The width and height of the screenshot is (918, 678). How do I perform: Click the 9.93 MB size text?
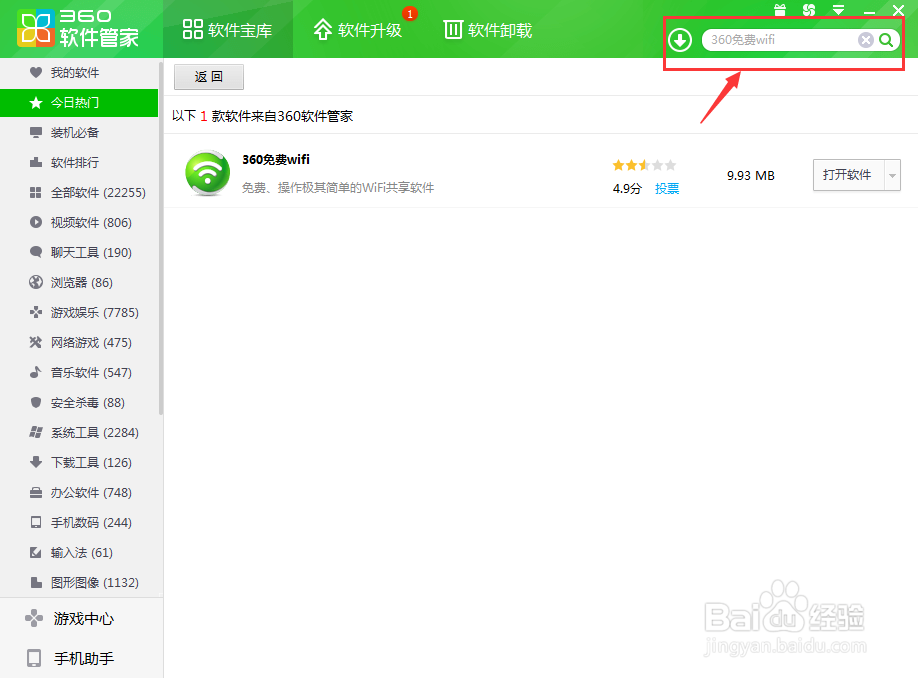[751, 176]
